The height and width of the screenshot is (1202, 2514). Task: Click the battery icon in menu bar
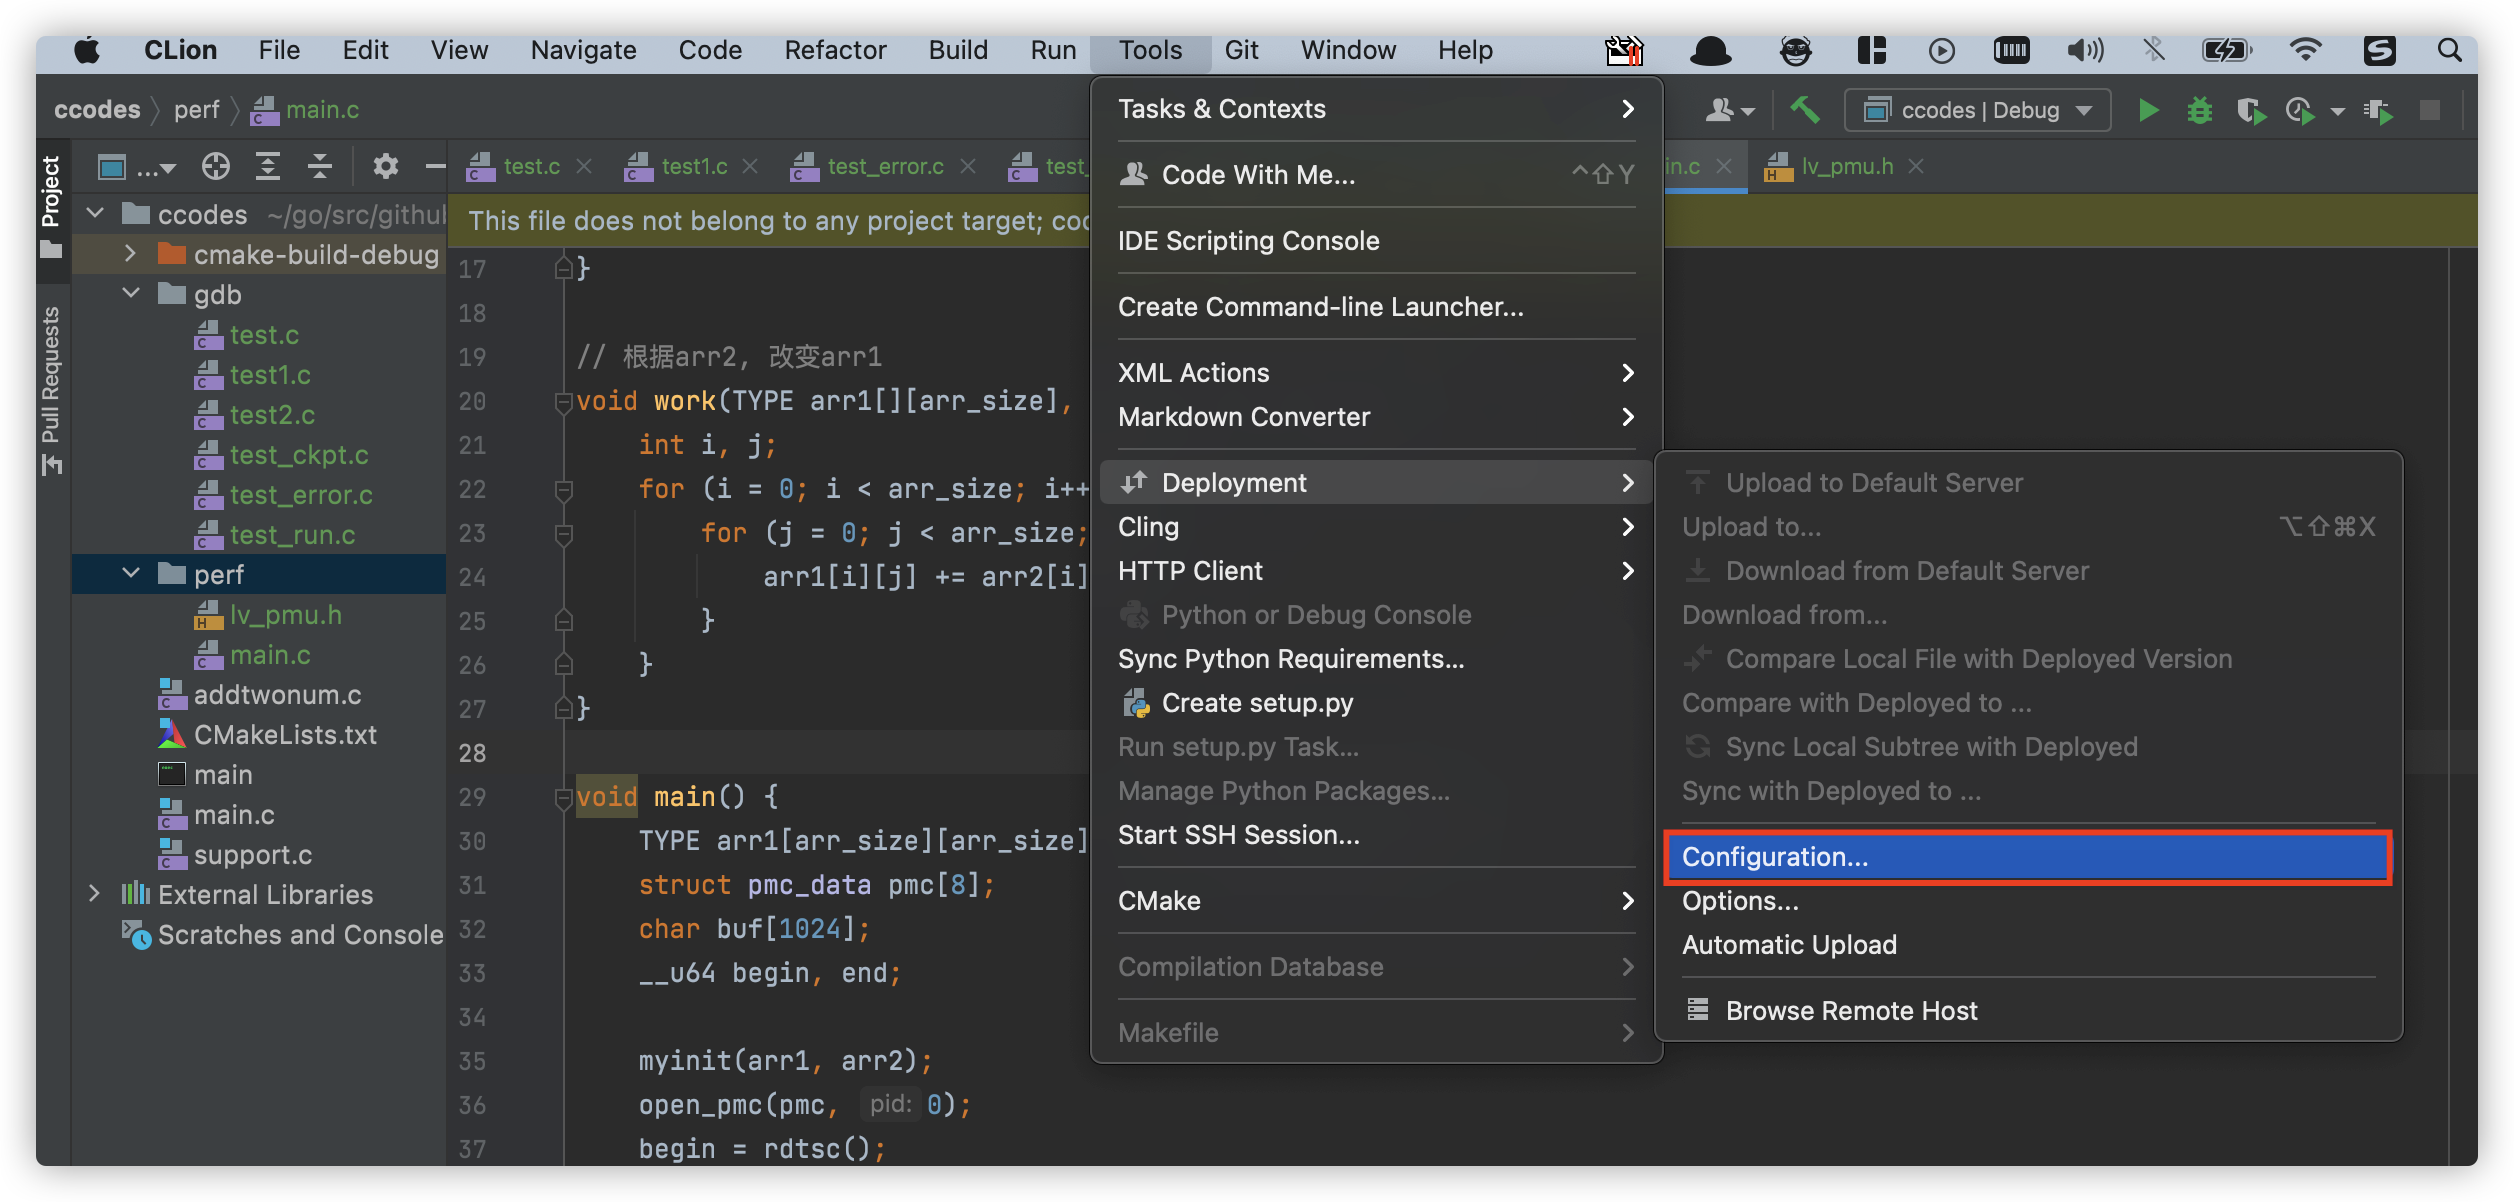[2226, 50]
